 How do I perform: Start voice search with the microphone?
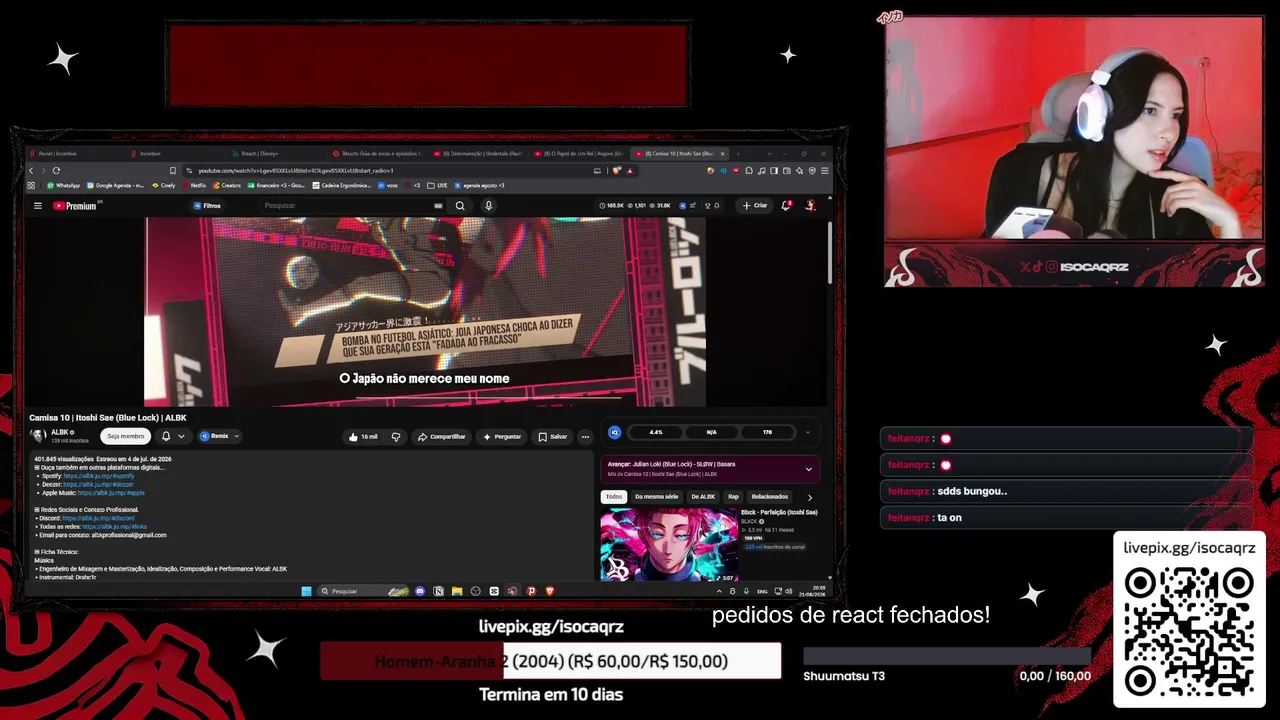pos(488,206)
